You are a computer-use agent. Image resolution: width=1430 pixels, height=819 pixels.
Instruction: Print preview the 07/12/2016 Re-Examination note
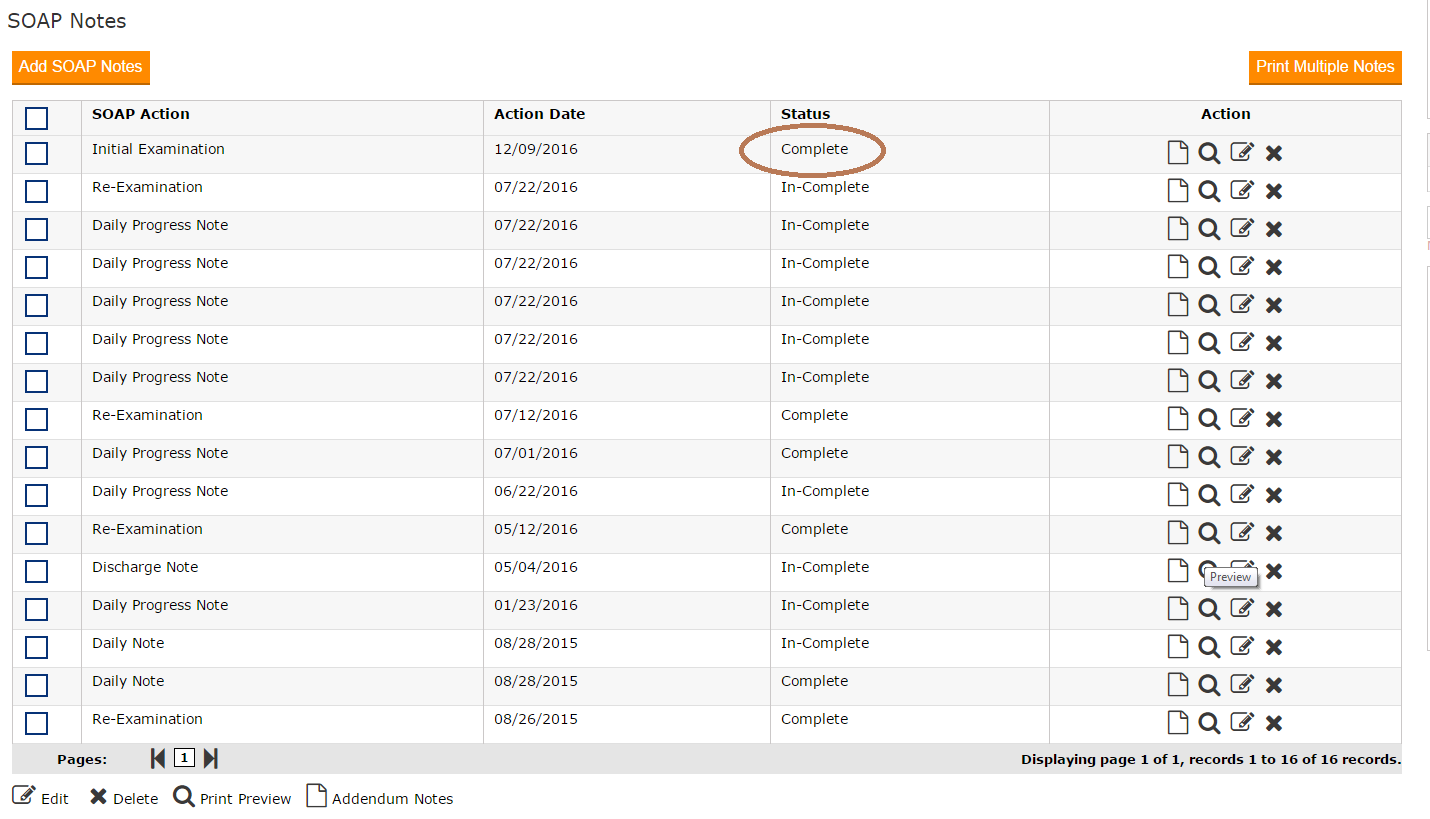click(1209, 419)
